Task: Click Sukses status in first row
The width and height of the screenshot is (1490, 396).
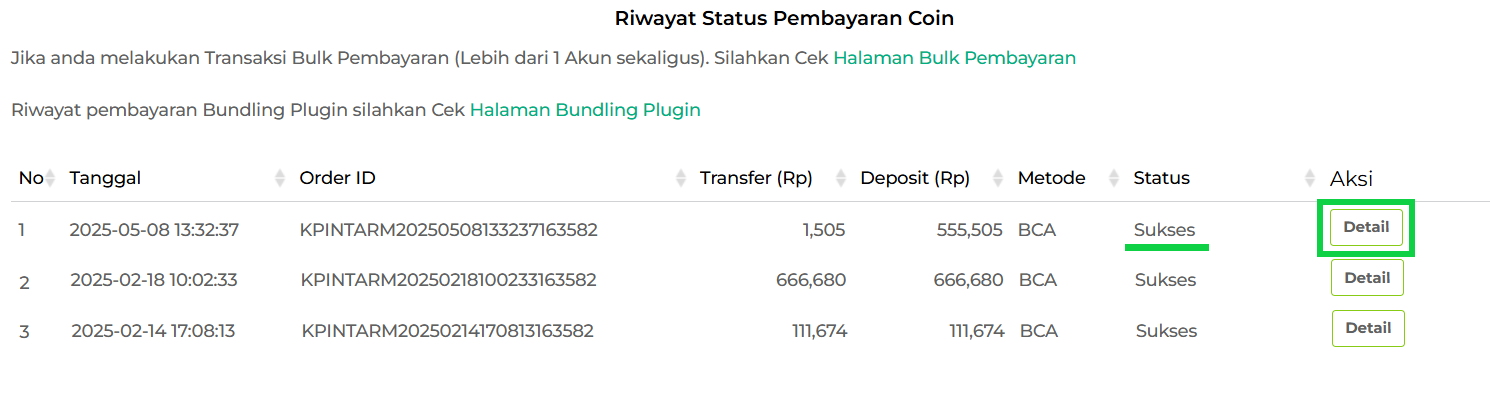Action: (1164, 230)
